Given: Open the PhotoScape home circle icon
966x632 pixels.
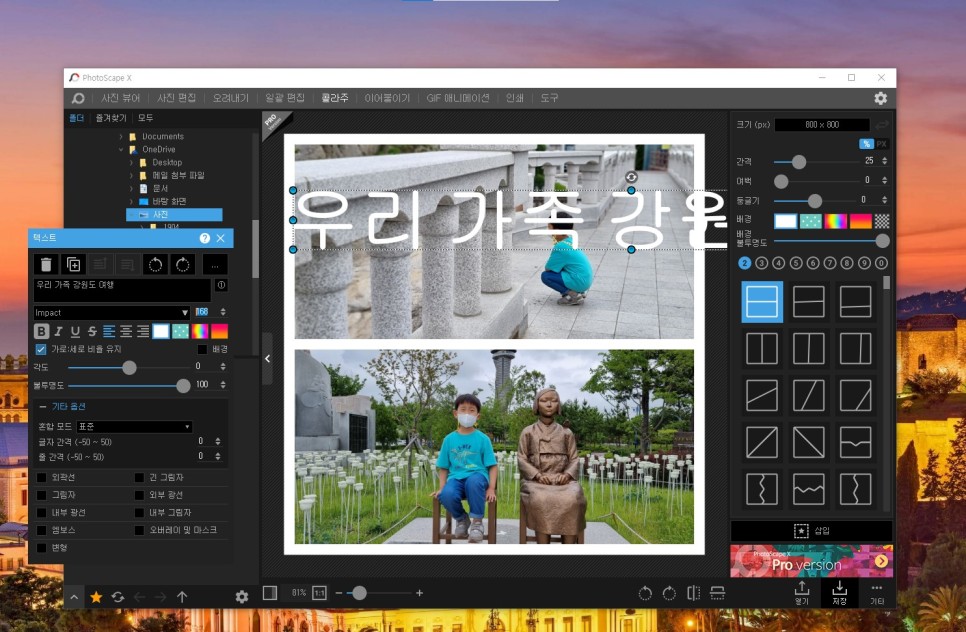Looking at the screenshot, I should [x=78, y=98].
